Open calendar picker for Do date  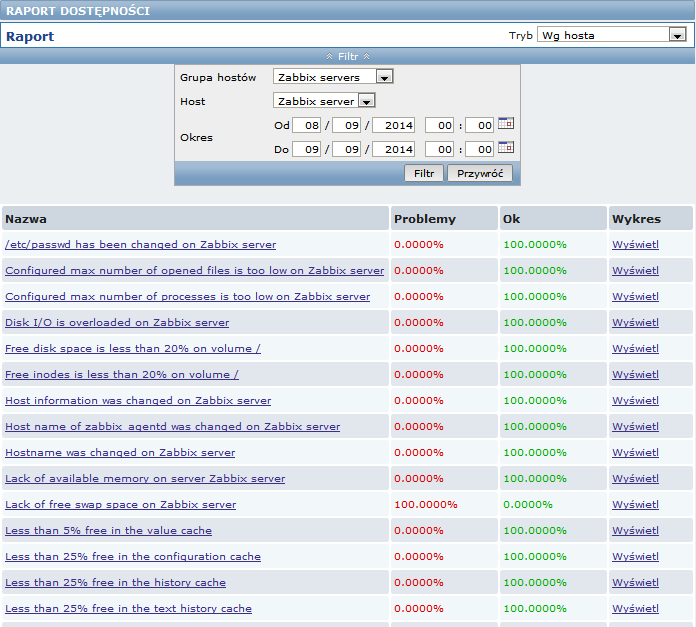pyautogui.click(x=506, y=147)
